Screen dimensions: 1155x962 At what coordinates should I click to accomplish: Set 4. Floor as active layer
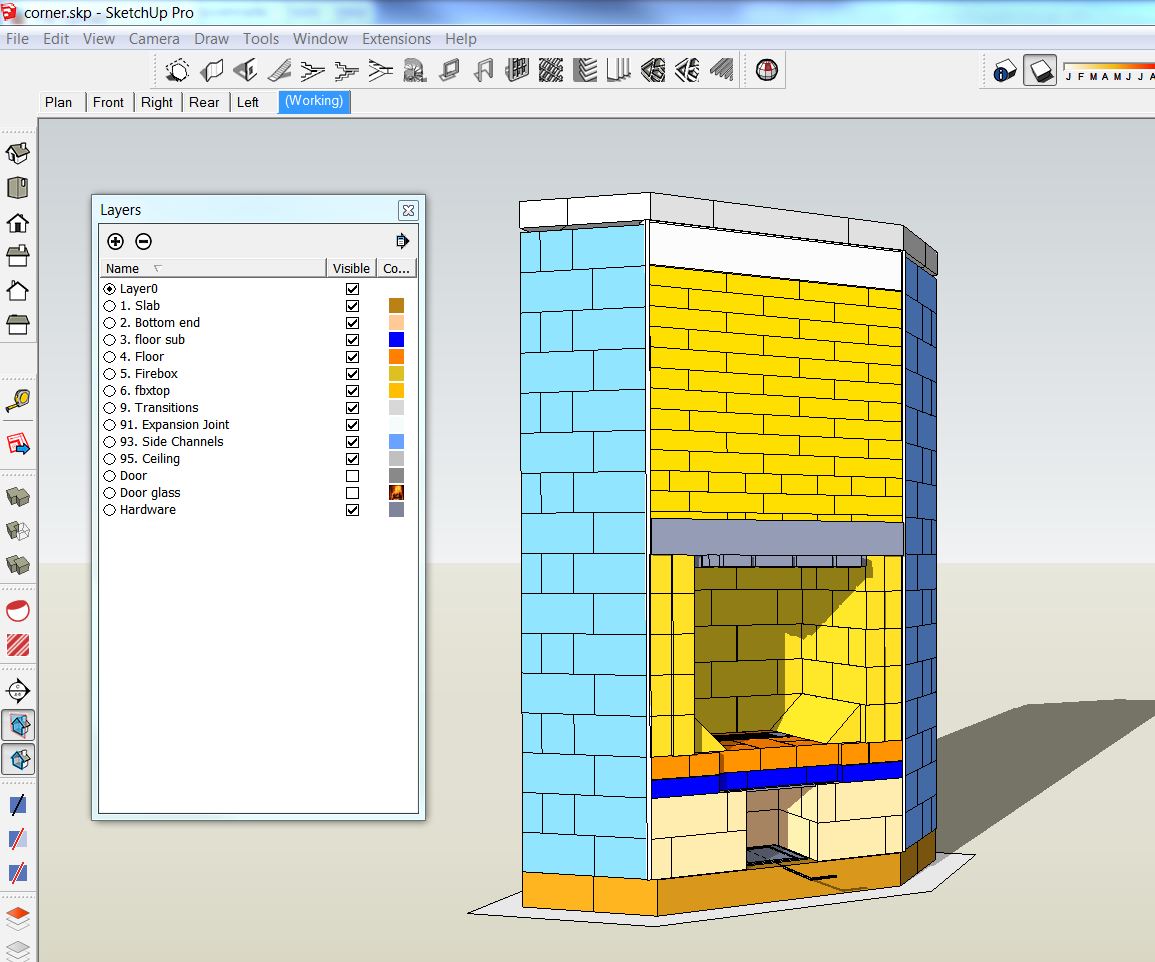109,357
